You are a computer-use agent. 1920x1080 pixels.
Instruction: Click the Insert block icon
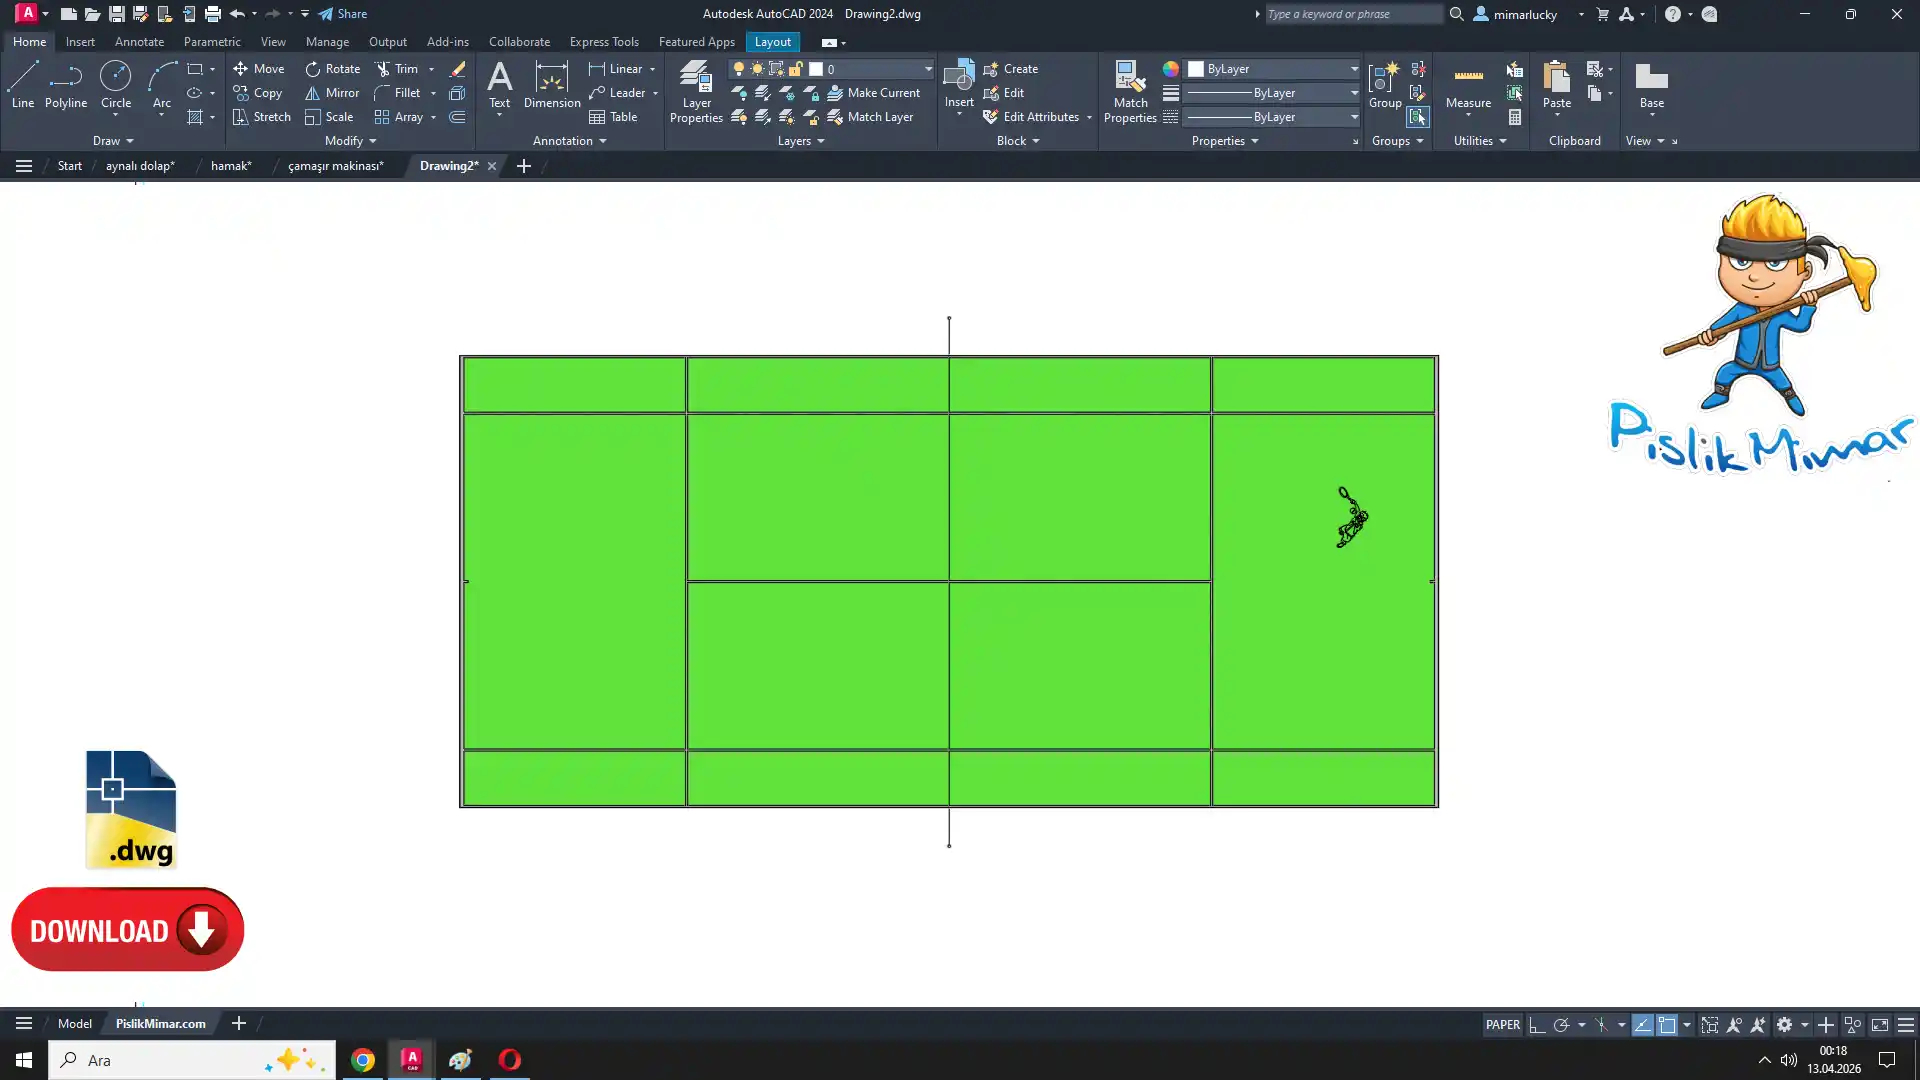pyautogui.click(x=958, y=78)
